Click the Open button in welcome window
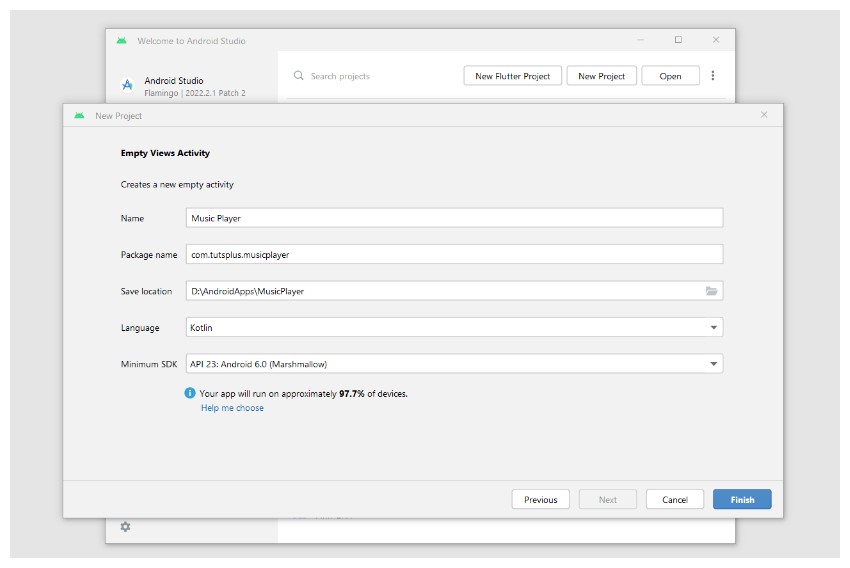Viewport: 850px width, 568px height. 670,76
